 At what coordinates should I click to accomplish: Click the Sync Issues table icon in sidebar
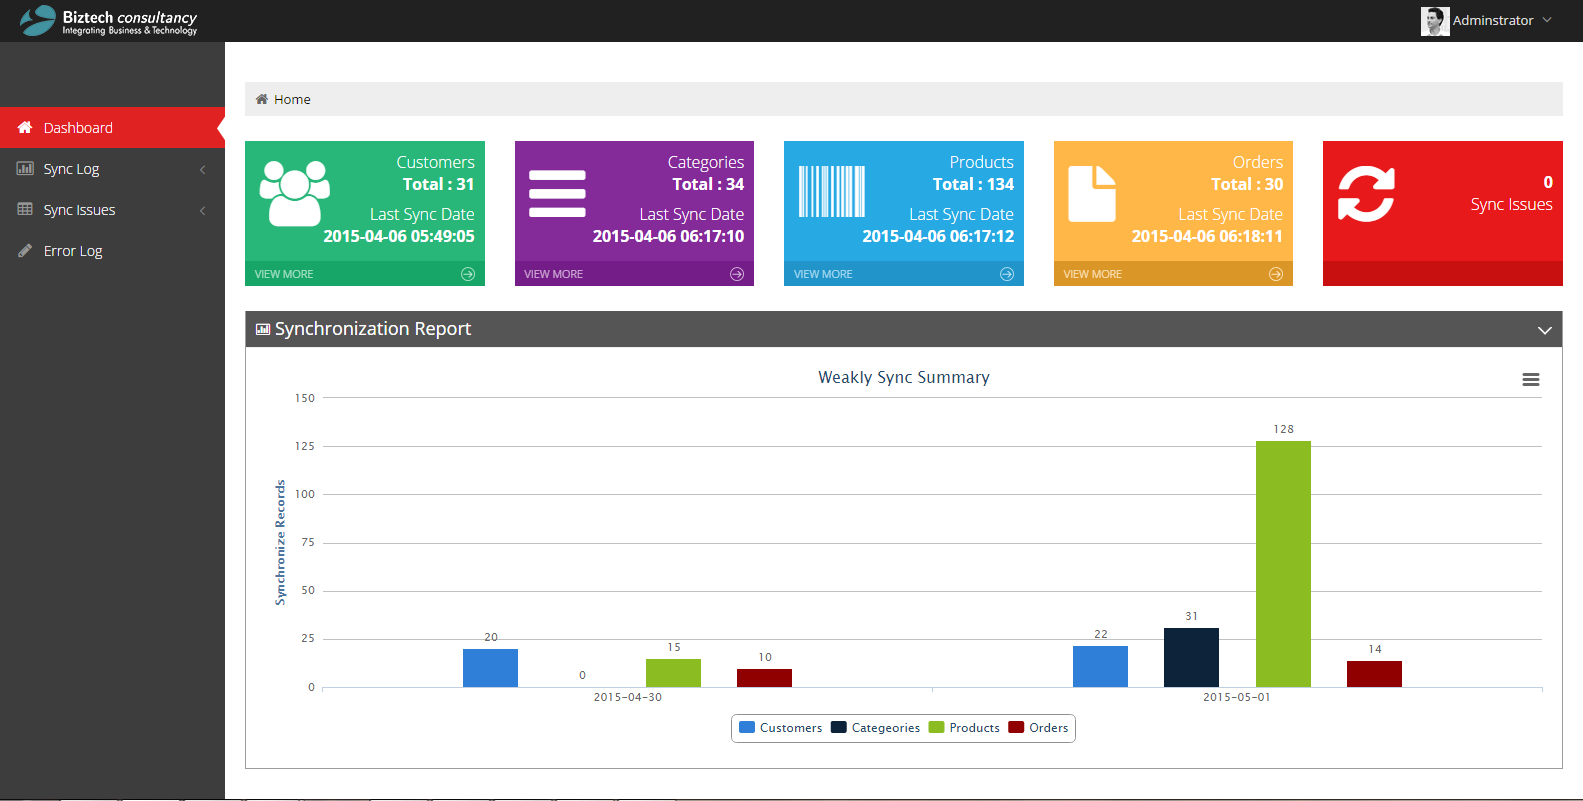[x=25, y=210]
